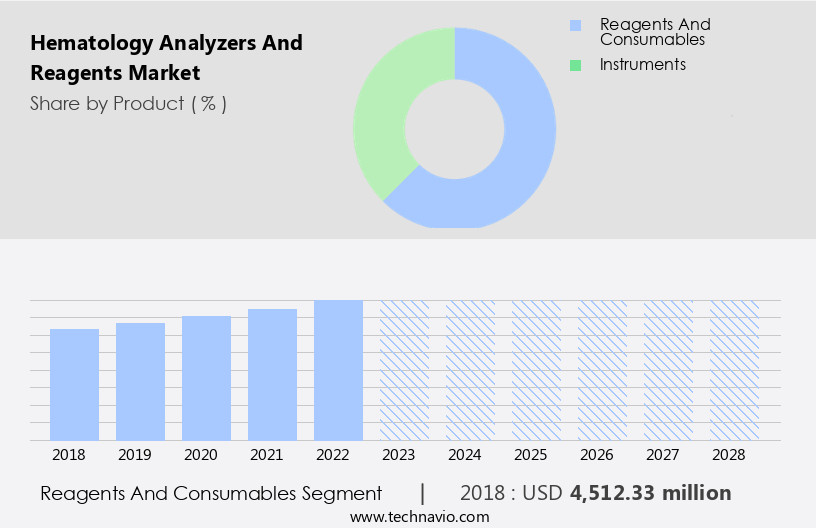
Task: Click the green Instruments legend swatch
Action: 575,65
